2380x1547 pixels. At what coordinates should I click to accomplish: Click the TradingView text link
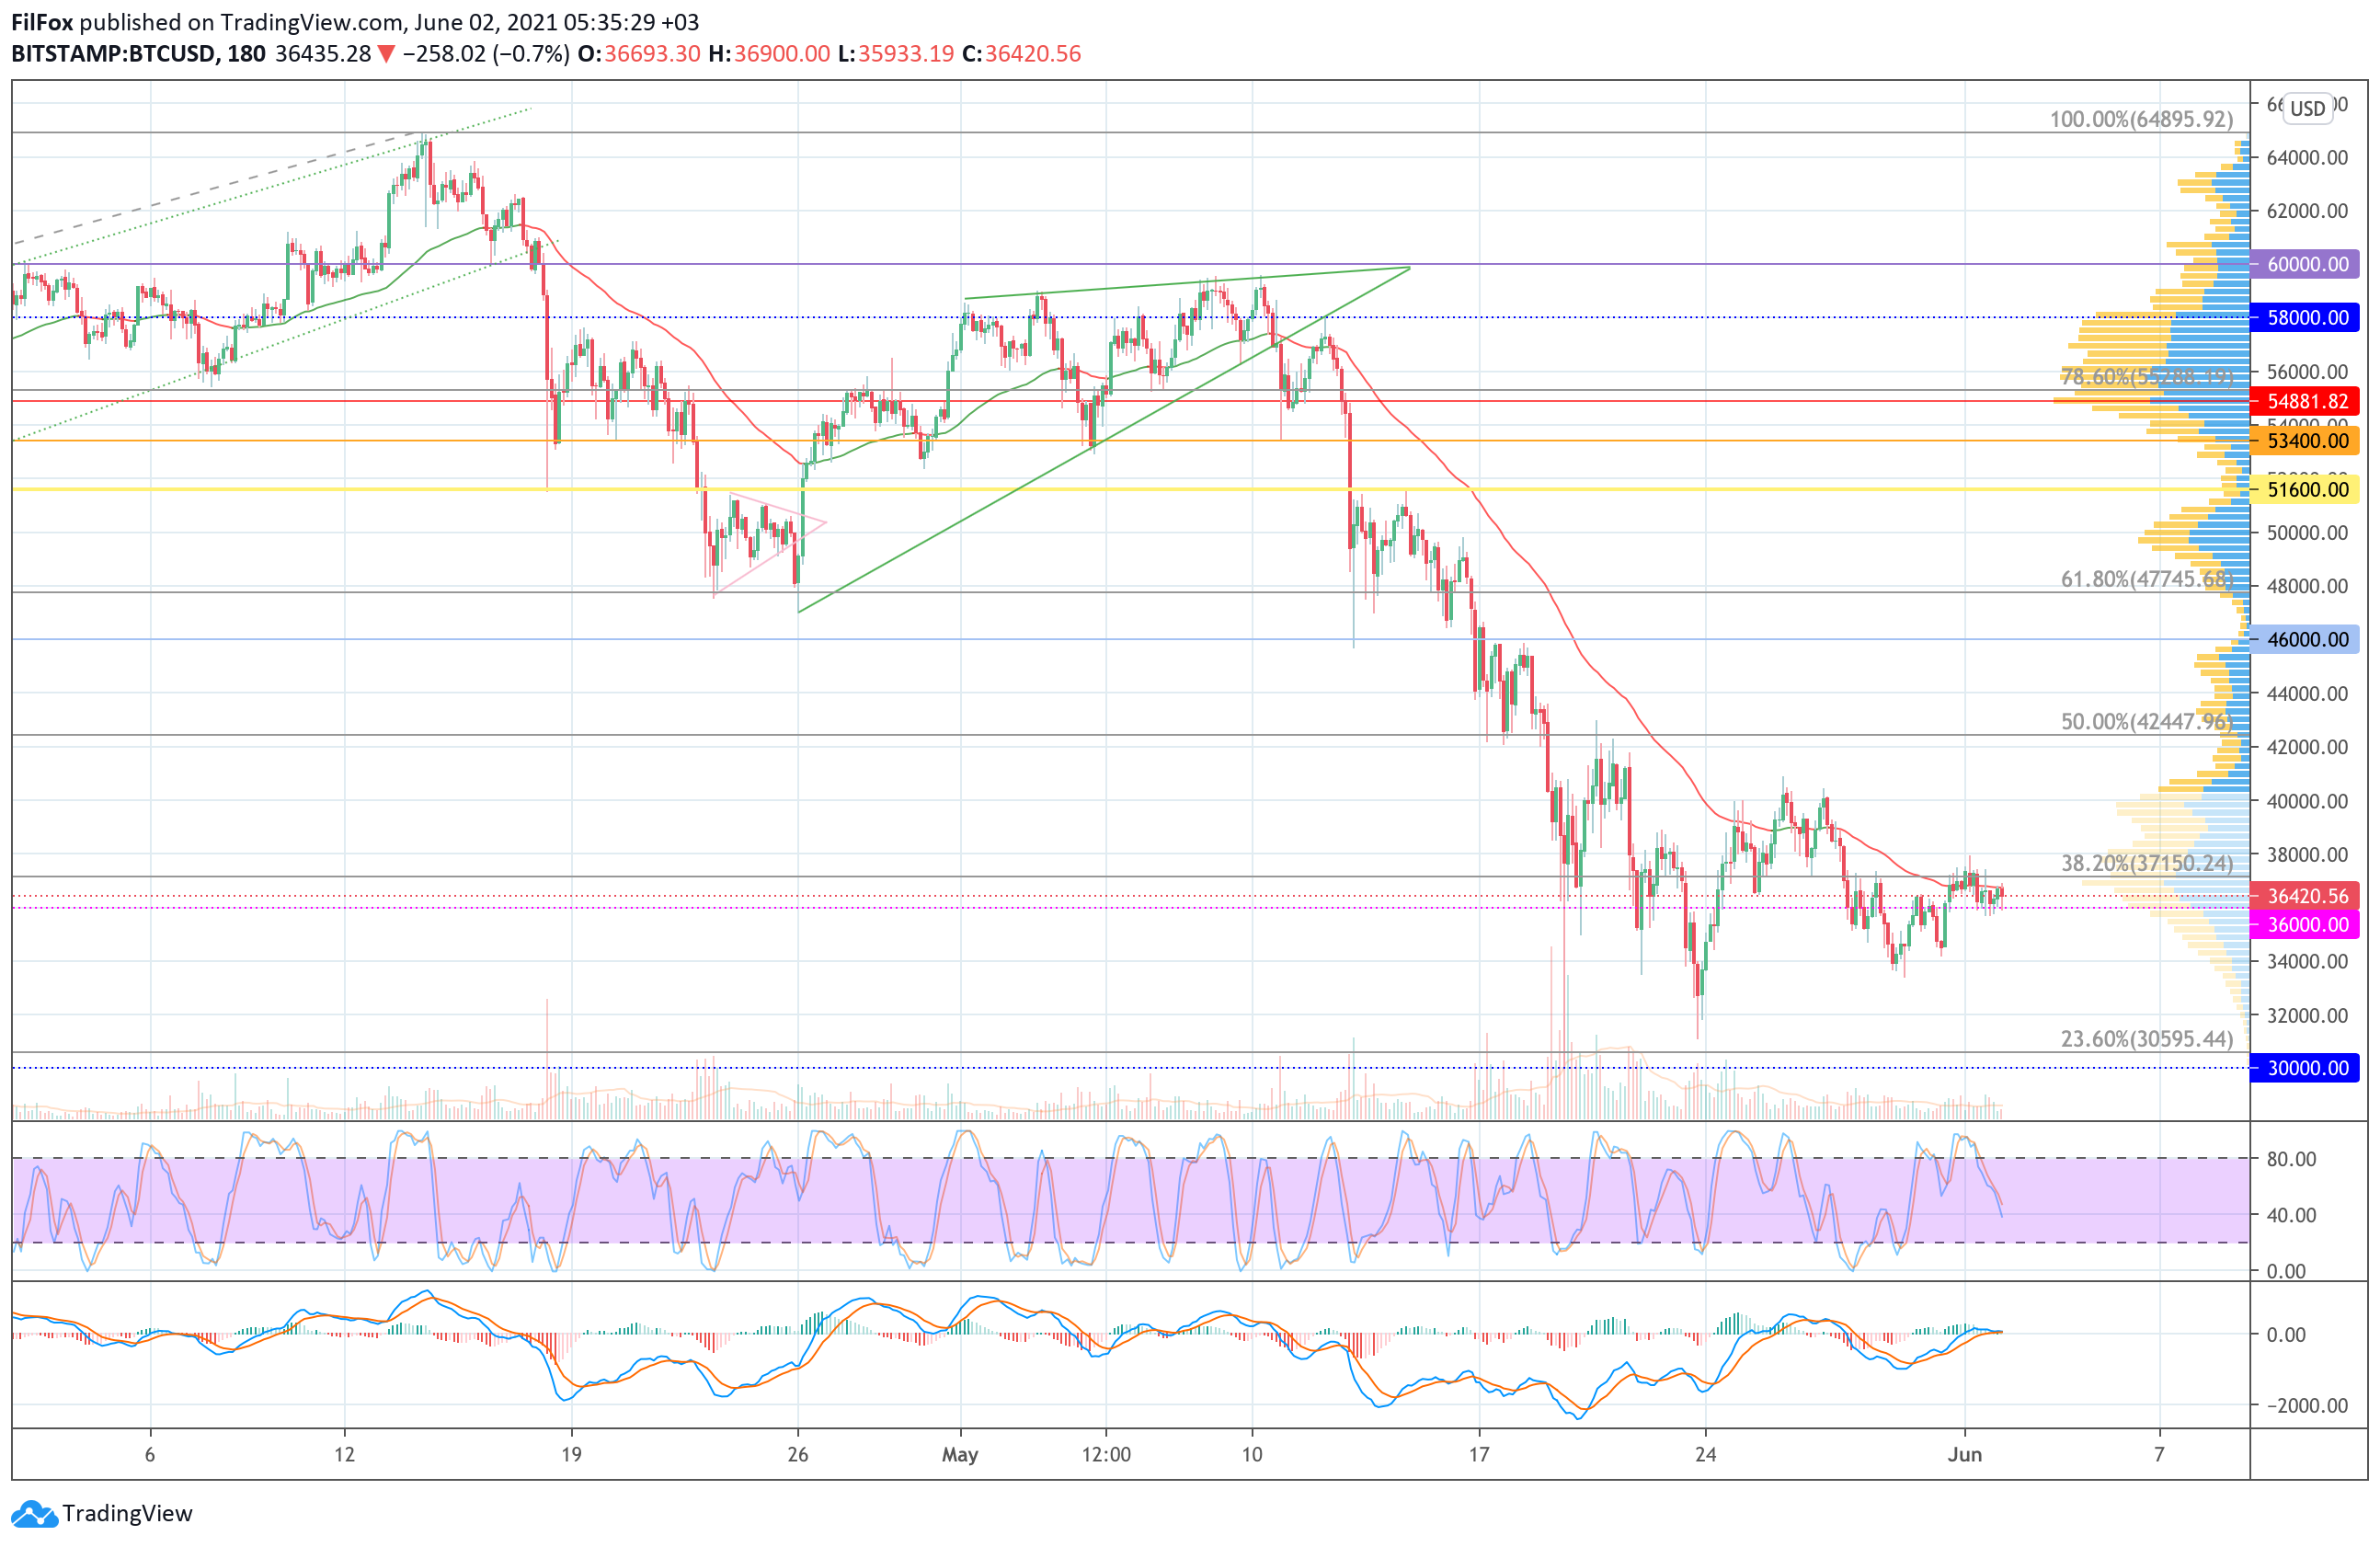(x=127, y=1514)
